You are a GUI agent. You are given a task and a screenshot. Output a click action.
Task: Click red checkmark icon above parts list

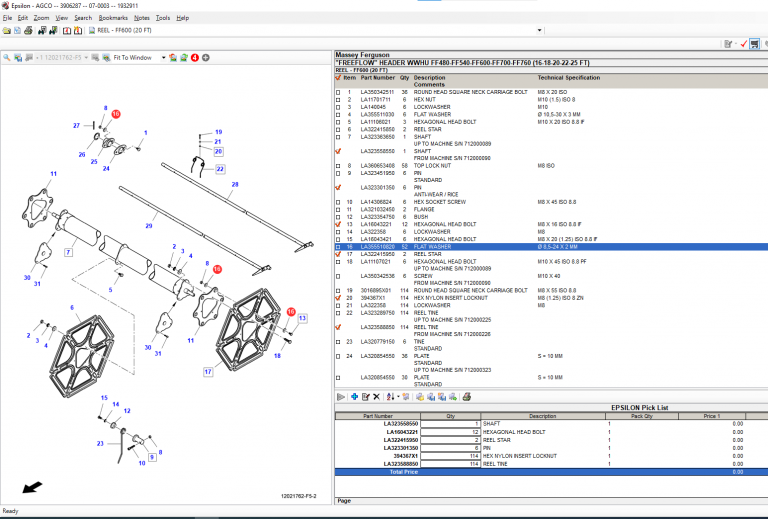pyautogui.click(x=742, y=44)
